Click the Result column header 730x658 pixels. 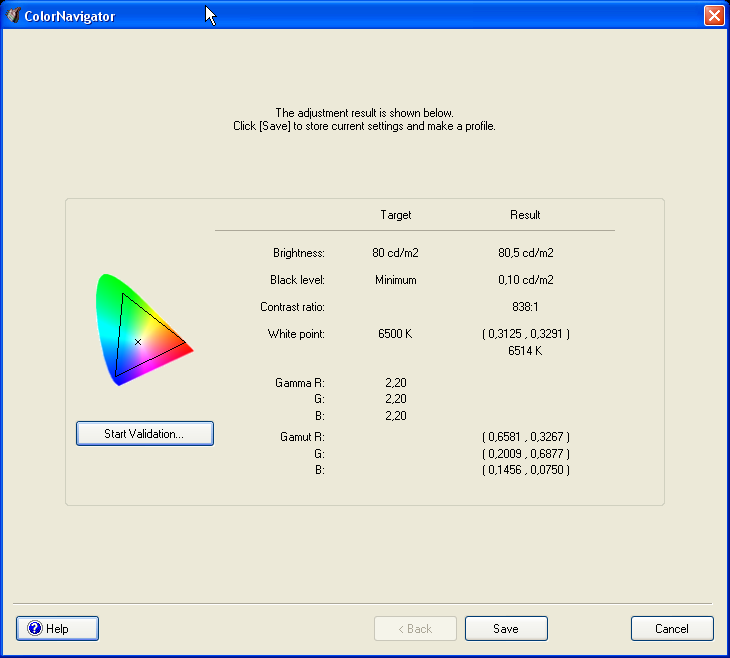click(x=525, y=215)
